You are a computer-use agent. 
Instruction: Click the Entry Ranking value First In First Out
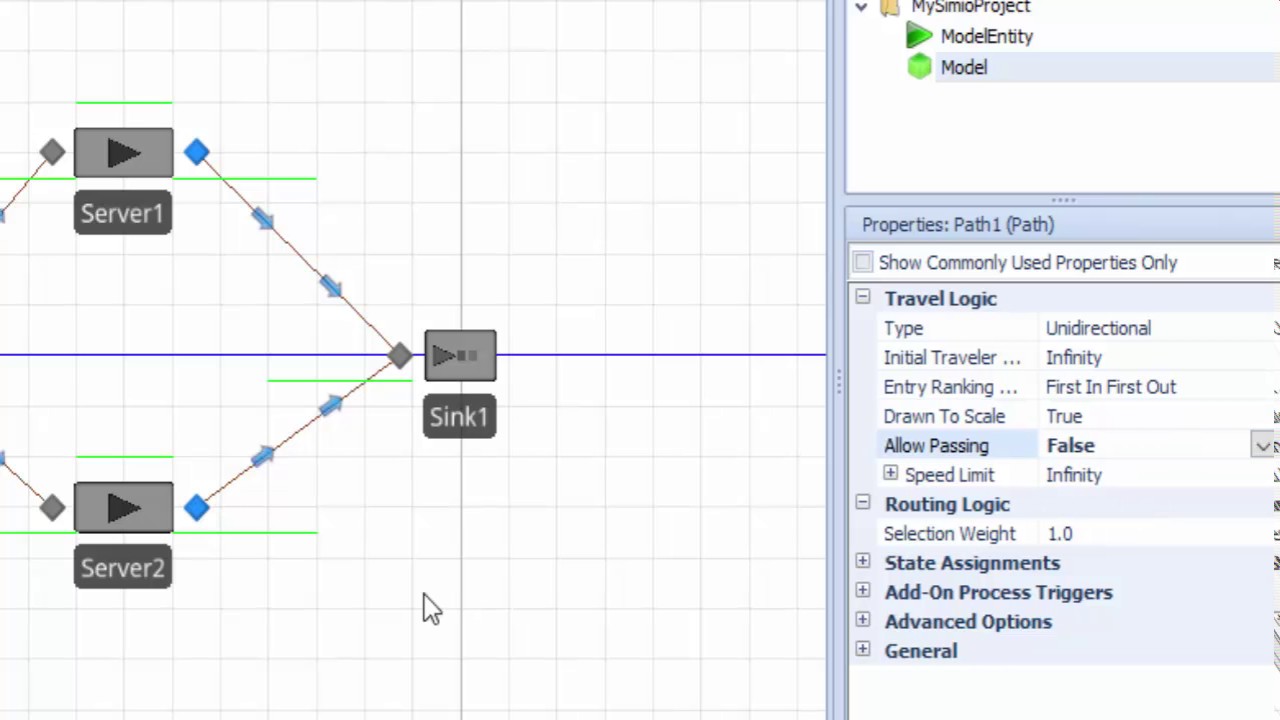(1111, 387)
